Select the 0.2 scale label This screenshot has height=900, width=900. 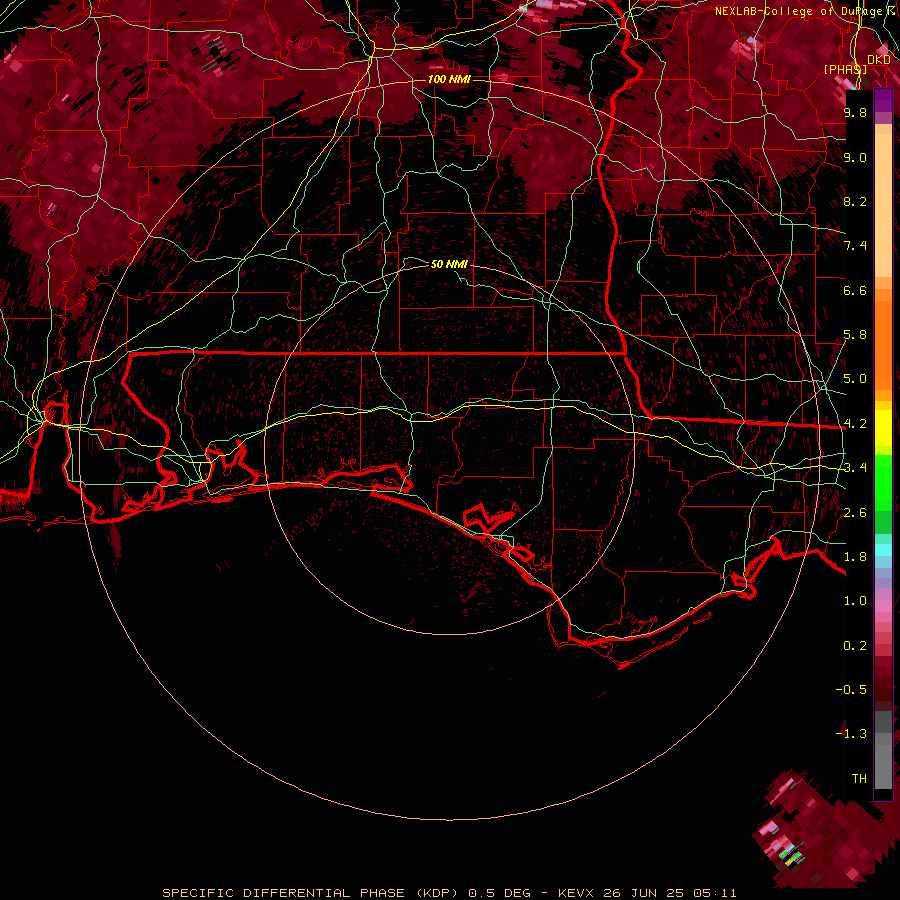855,646
